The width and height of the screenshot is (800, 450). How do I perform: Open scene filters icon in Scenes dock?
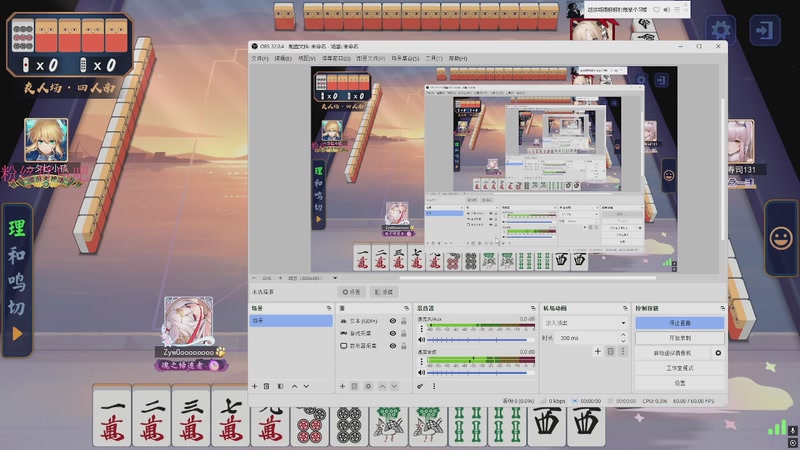(280, 386)
